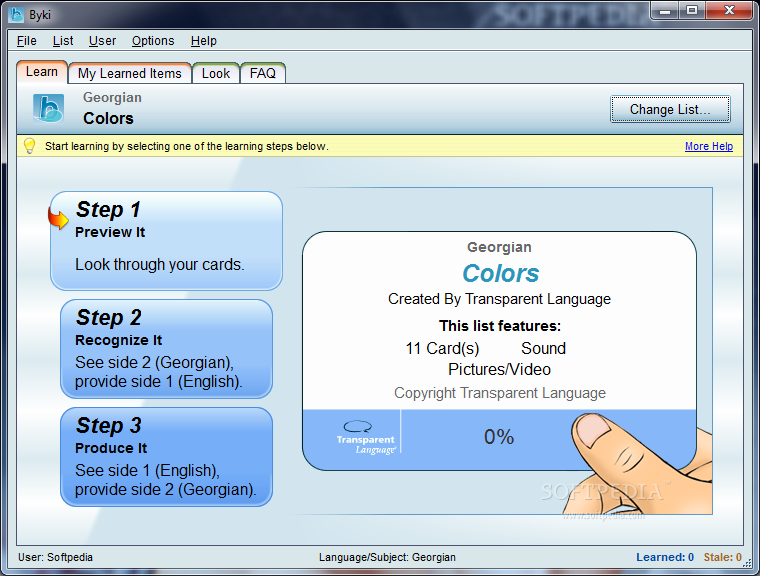This screenshot has width=760, height=576.
Task: Switch to the Look tab
Action: click(x=216, y=73)
